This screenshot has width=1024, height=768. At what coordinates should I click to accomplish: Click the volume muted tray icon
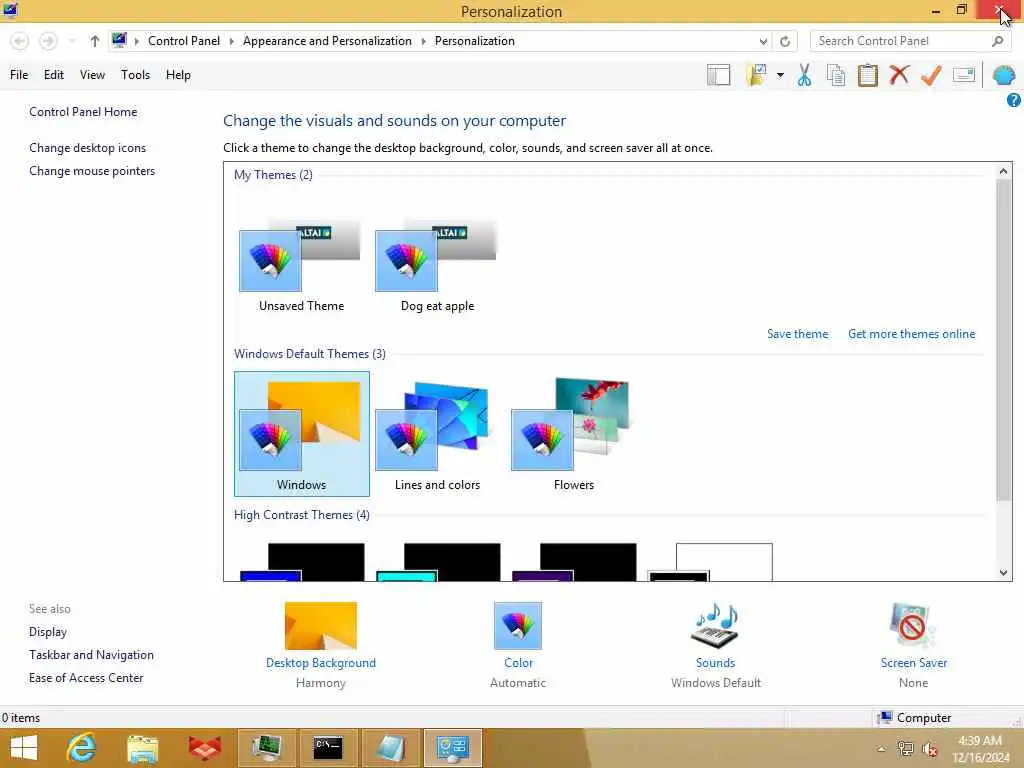pyautogui.click(x=929, y=749)
